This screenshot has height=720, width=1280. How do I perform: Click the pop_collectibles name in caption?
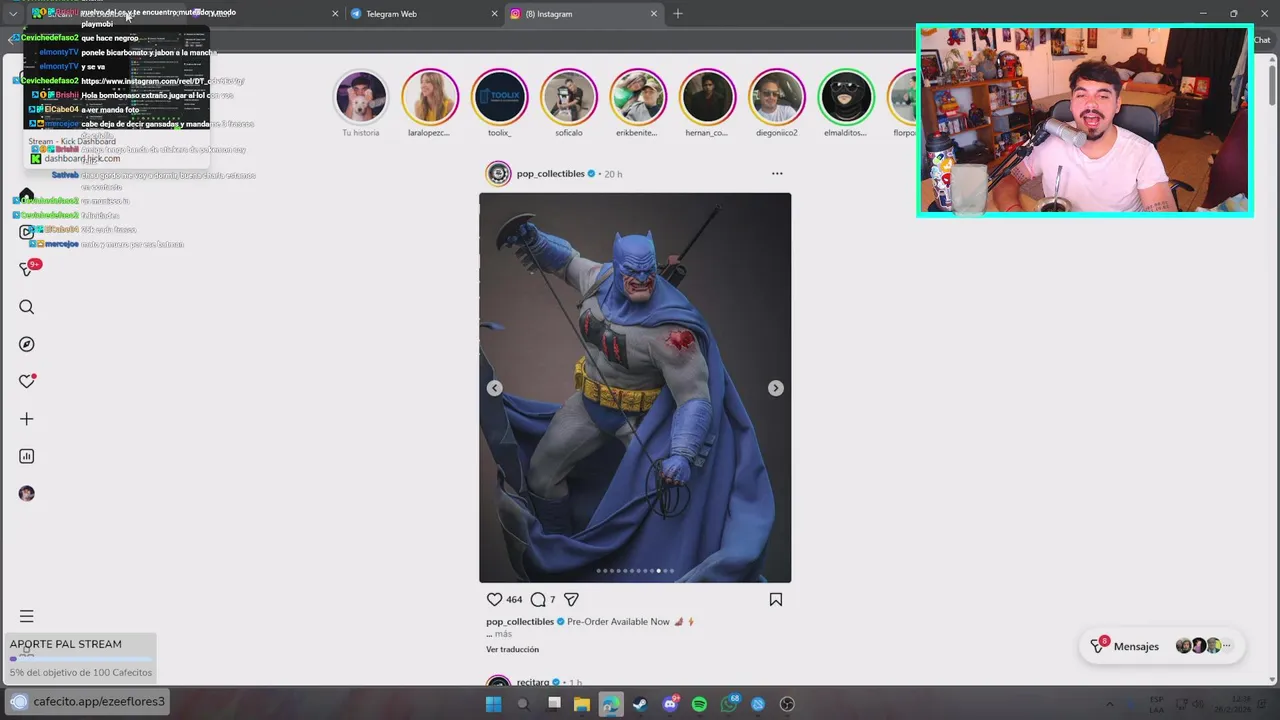click(520, 622)
